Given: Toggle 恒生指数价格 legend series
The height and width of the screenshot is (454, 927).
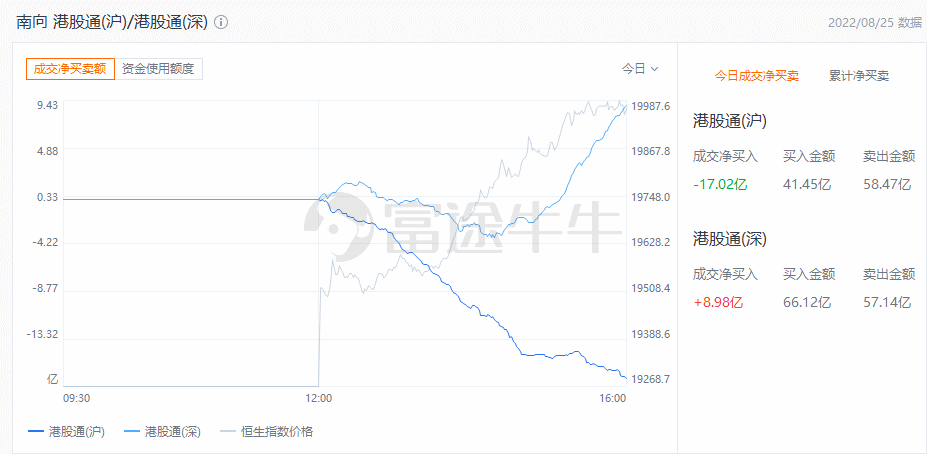Looking at the screenshot, I should pyautogui.click(x=267, y=432).
